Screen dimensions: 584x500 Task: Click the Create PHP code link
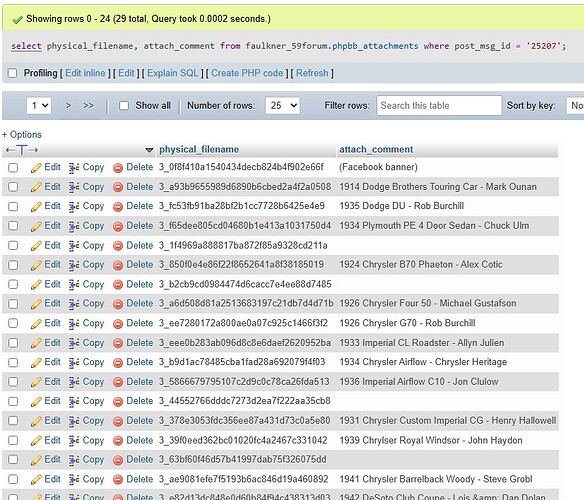click(247, 73)
